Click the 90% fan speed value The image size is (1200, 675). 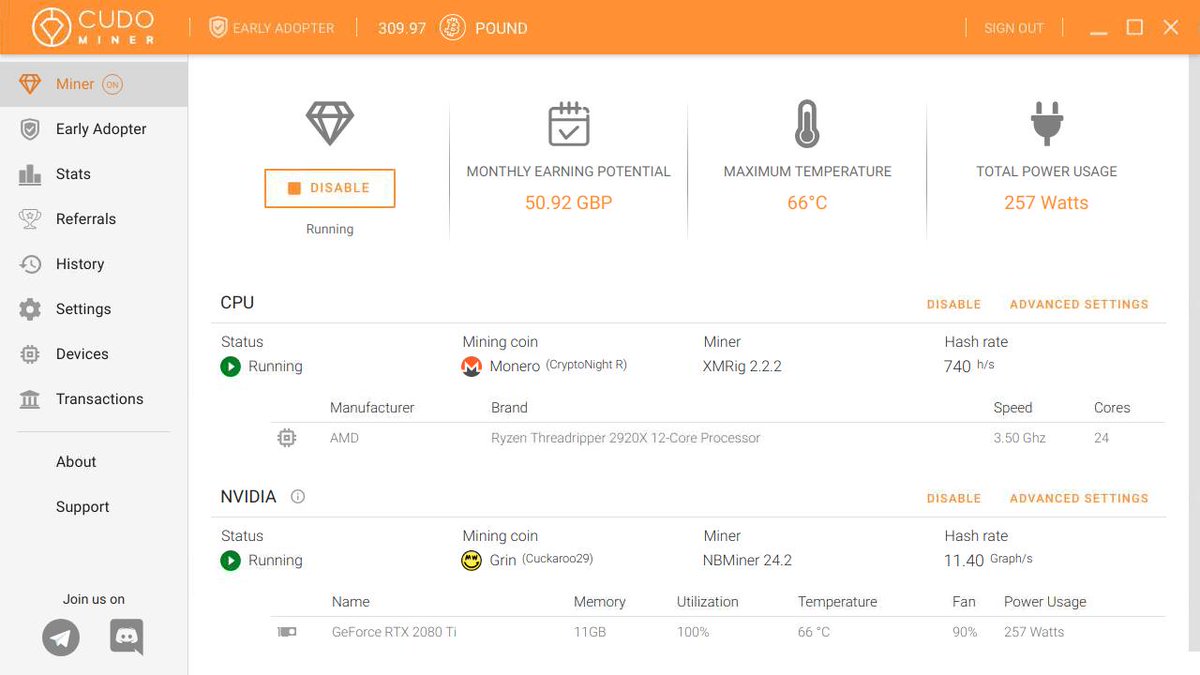(965, 632)
